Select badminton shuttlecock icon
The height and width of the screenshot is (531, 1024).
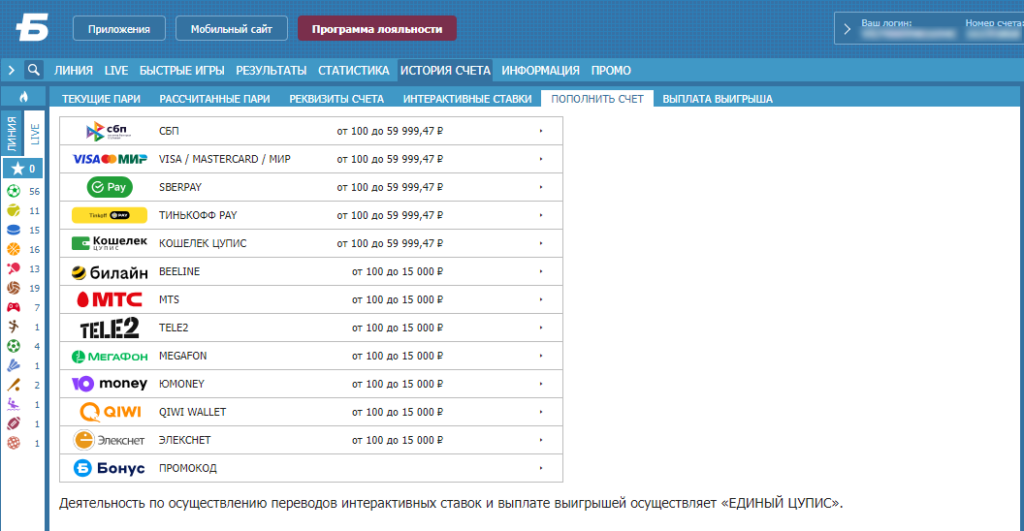tap(14, 365)
